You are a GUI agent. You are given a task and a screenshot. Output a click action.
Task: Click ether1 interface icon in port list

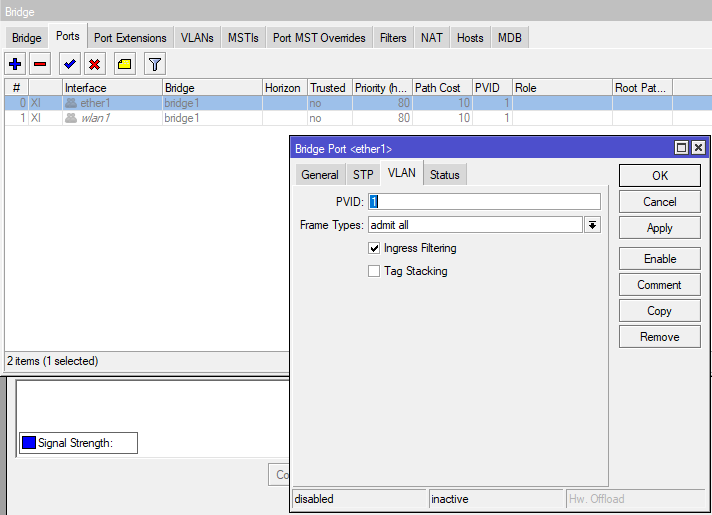coord(71,103)
